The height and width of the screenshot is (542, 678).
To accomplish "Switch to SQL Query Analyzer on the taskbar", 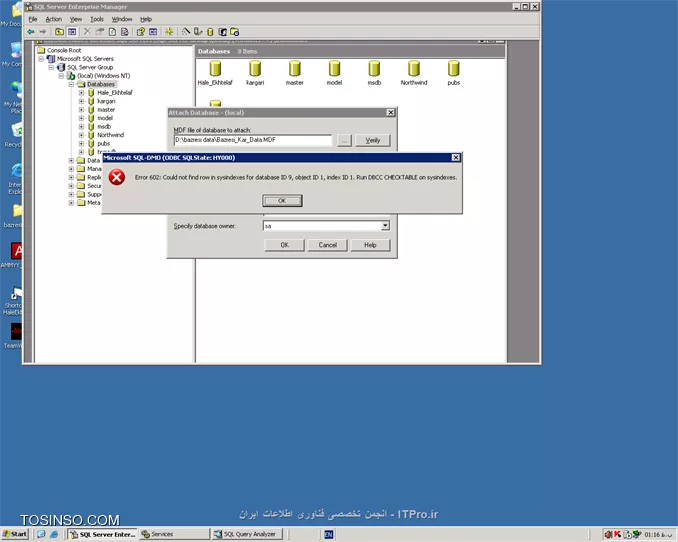I will tap(247, 534).
